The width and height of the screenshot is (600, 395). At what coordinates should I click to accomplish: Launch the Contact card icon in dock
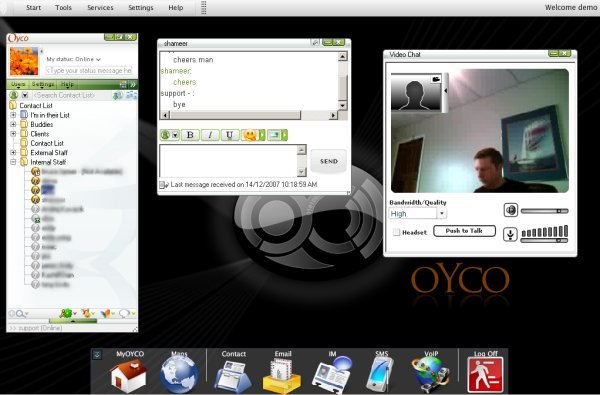pyautogui.click(x=233, y=377)
